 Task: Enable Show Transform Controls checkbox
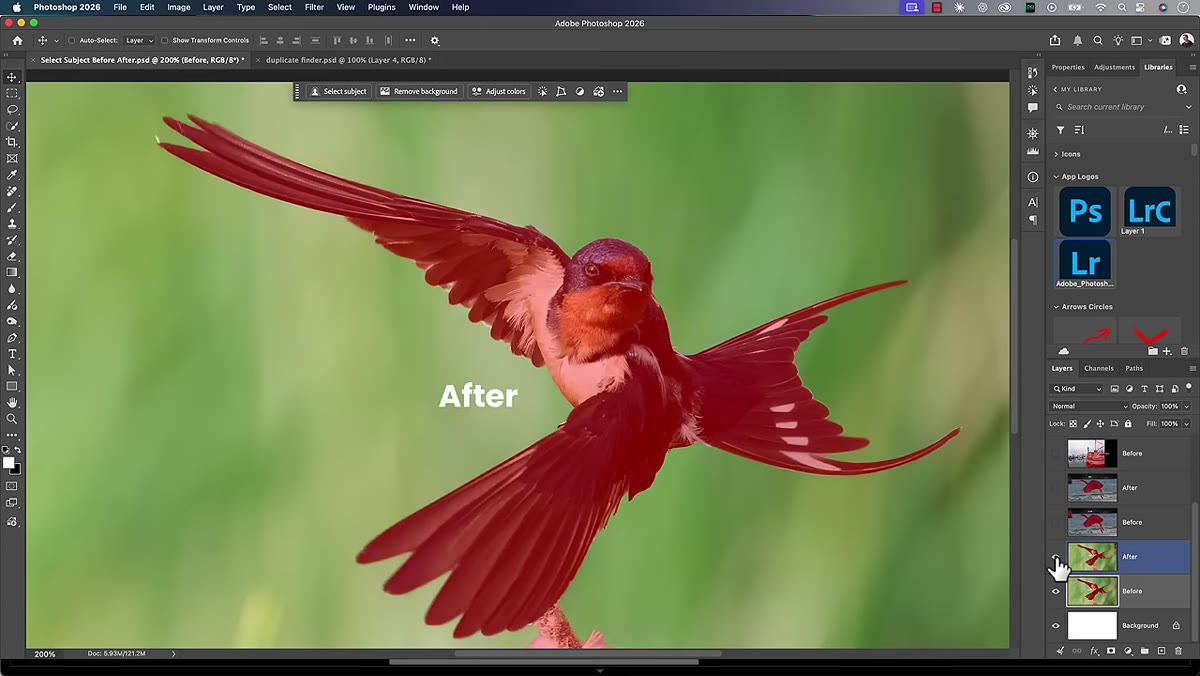point(164,41)
